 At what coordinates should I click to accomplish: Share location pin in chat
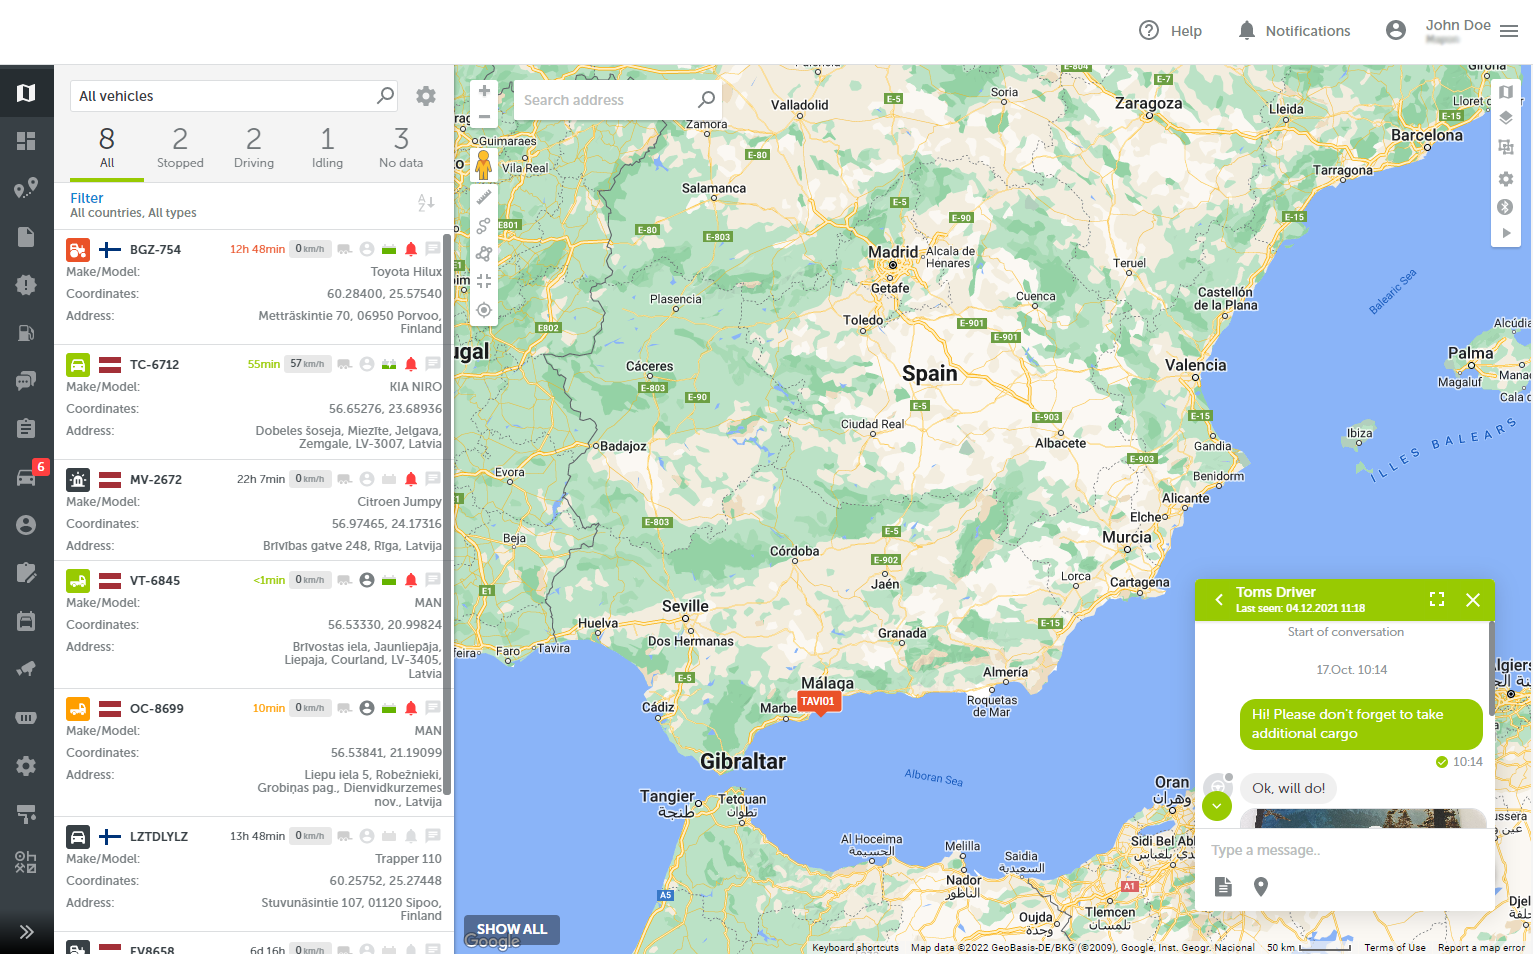(x=1261, y=887)
